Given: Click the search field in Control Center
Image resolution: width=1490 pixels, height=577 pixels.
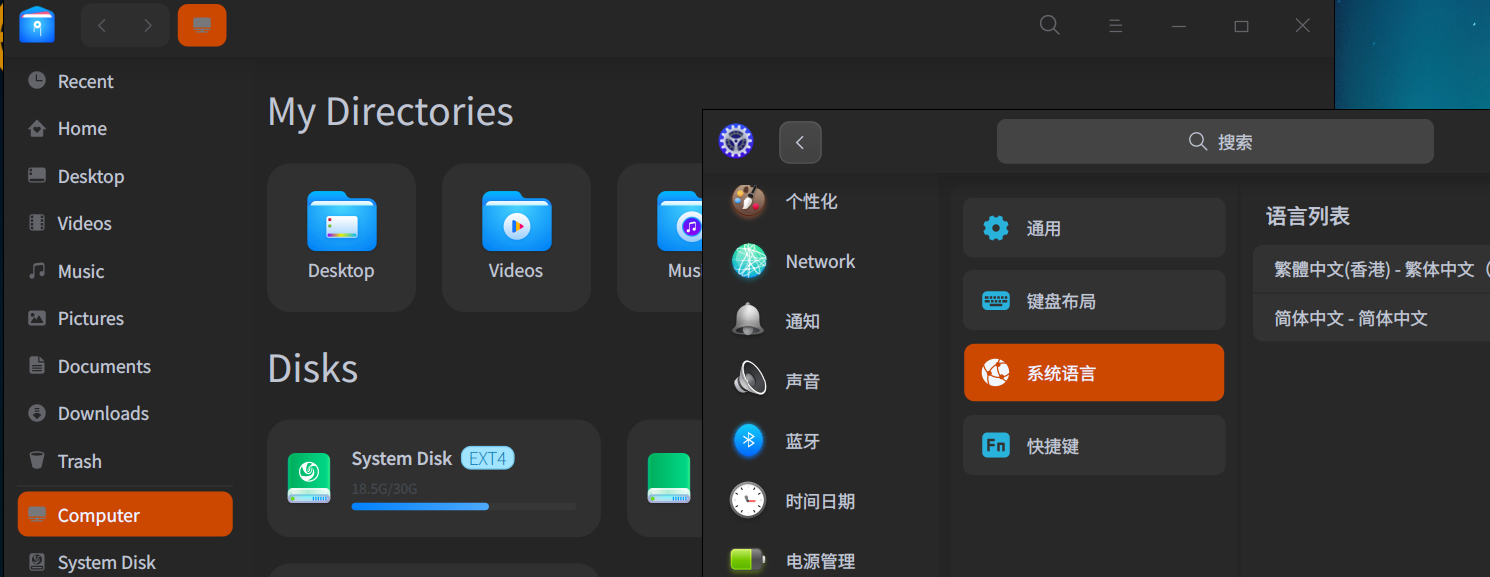Looking at the screenshot, I should pyautogui.click(x=1215, y=141).
